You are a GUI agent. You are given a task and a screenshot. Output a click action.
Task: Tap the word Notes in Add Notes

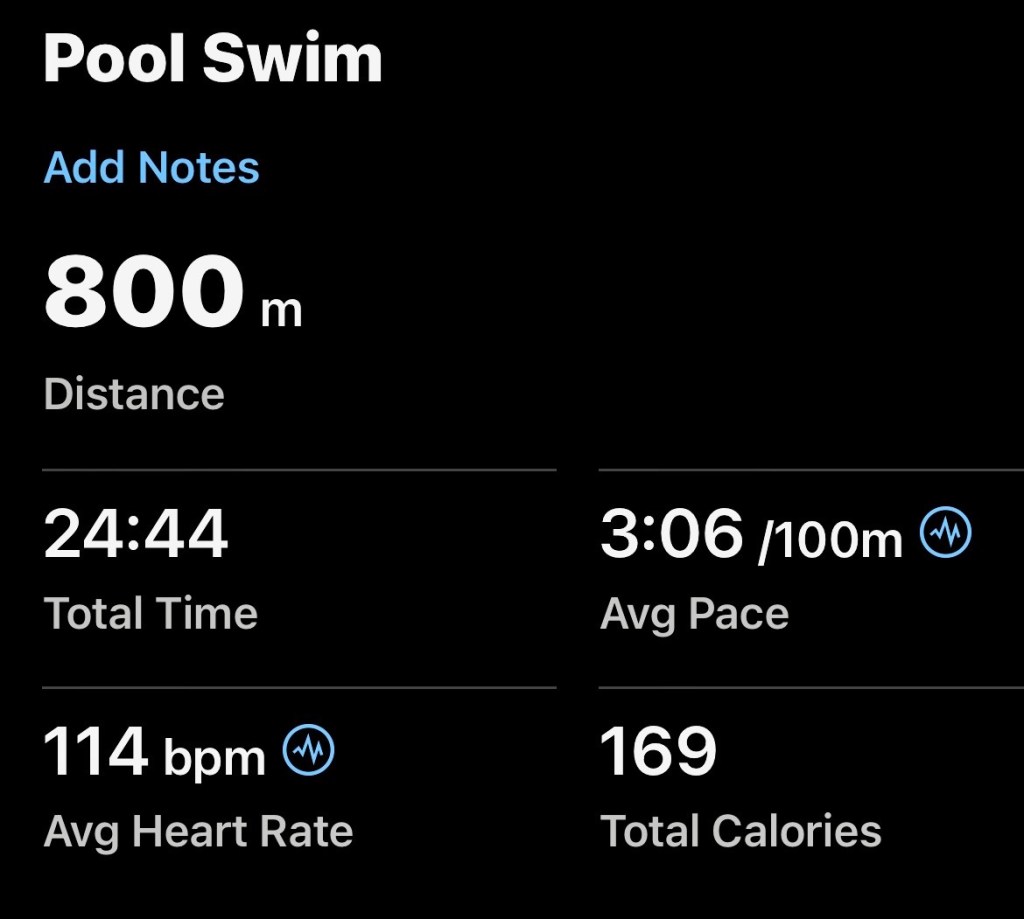(199, 167)
